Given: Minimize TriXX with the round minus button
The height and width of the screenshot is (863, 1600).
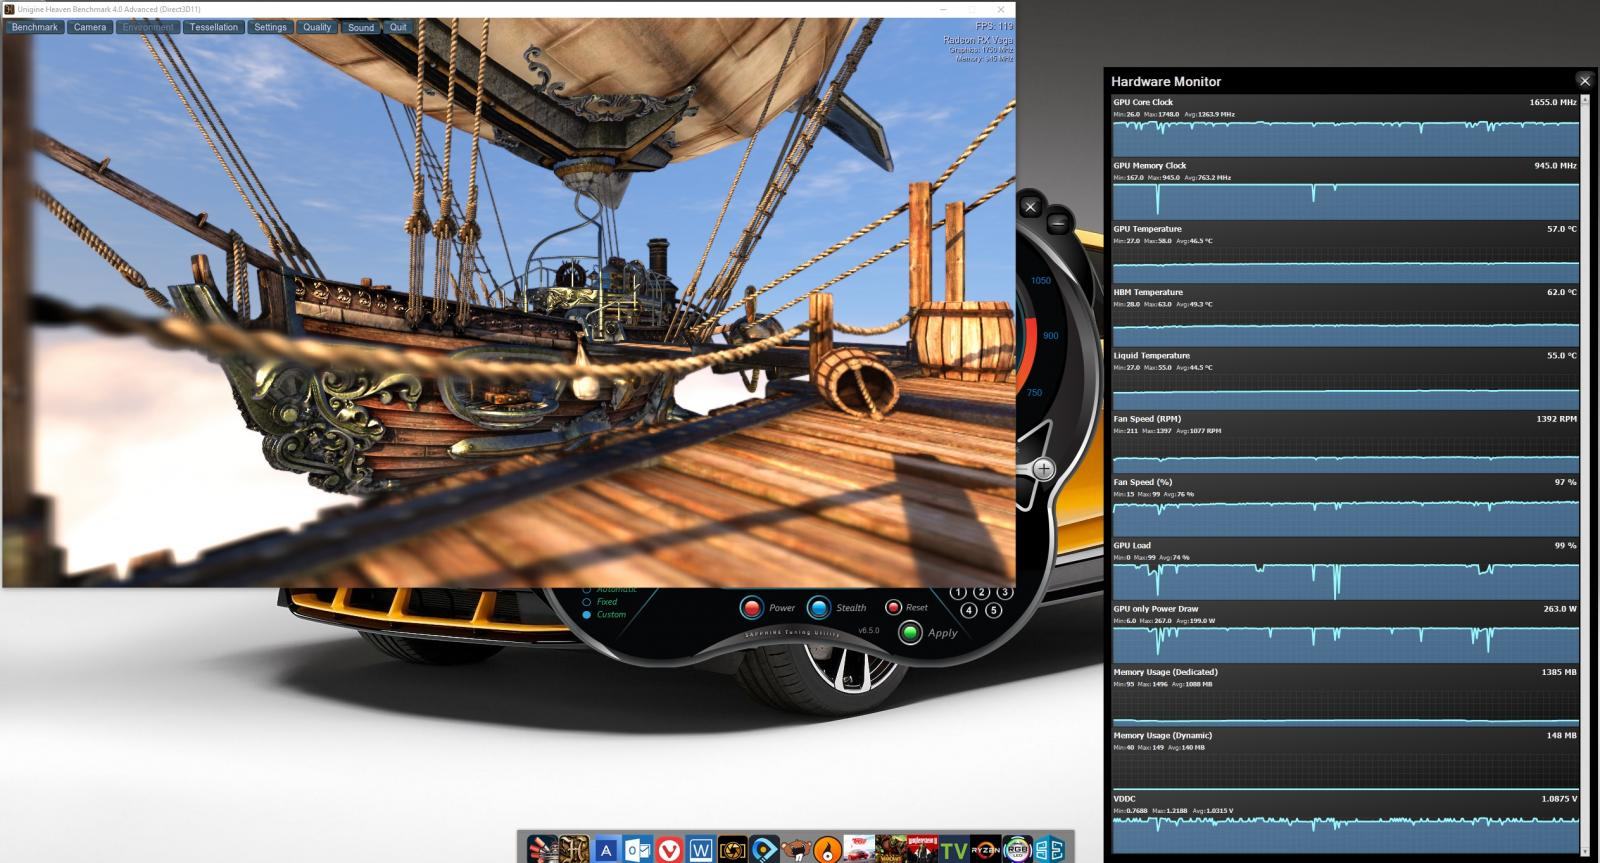Looking at the screenshot, I should click(x=1059, y=223).
